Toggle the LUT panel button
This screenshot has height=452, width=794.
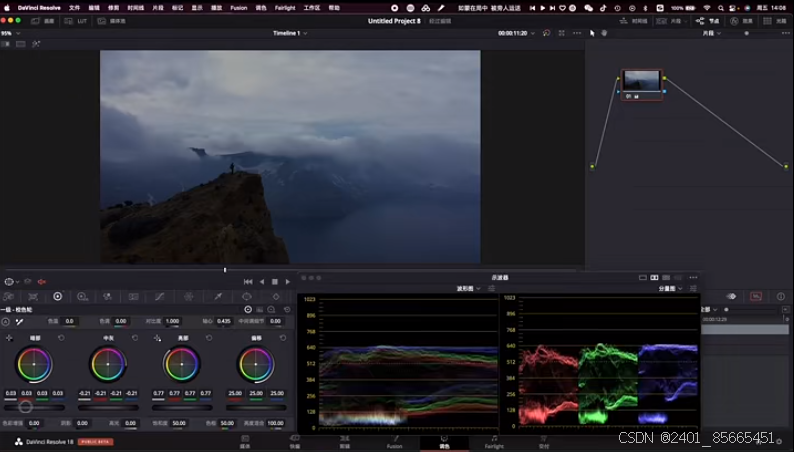tap(77, 20)
